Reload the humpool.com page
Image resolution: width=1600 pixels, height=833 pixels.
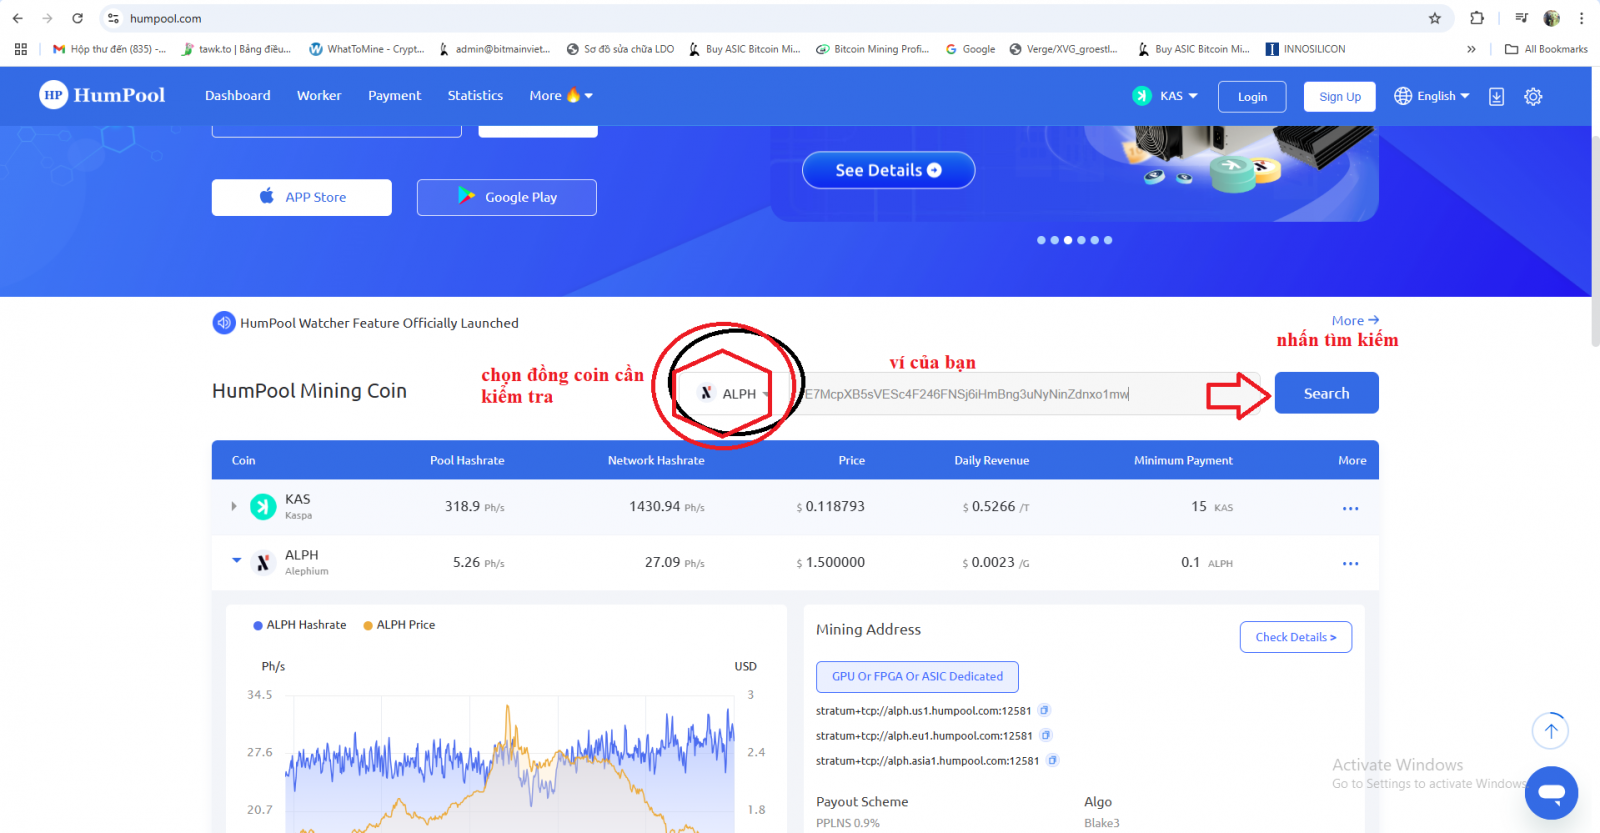pos(77,18)
